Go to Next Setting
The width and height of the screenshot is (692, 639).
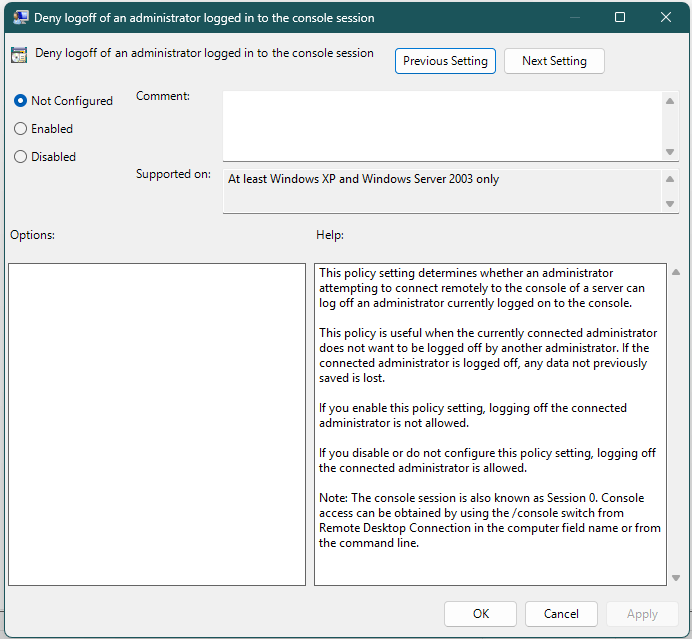point(554,61)
